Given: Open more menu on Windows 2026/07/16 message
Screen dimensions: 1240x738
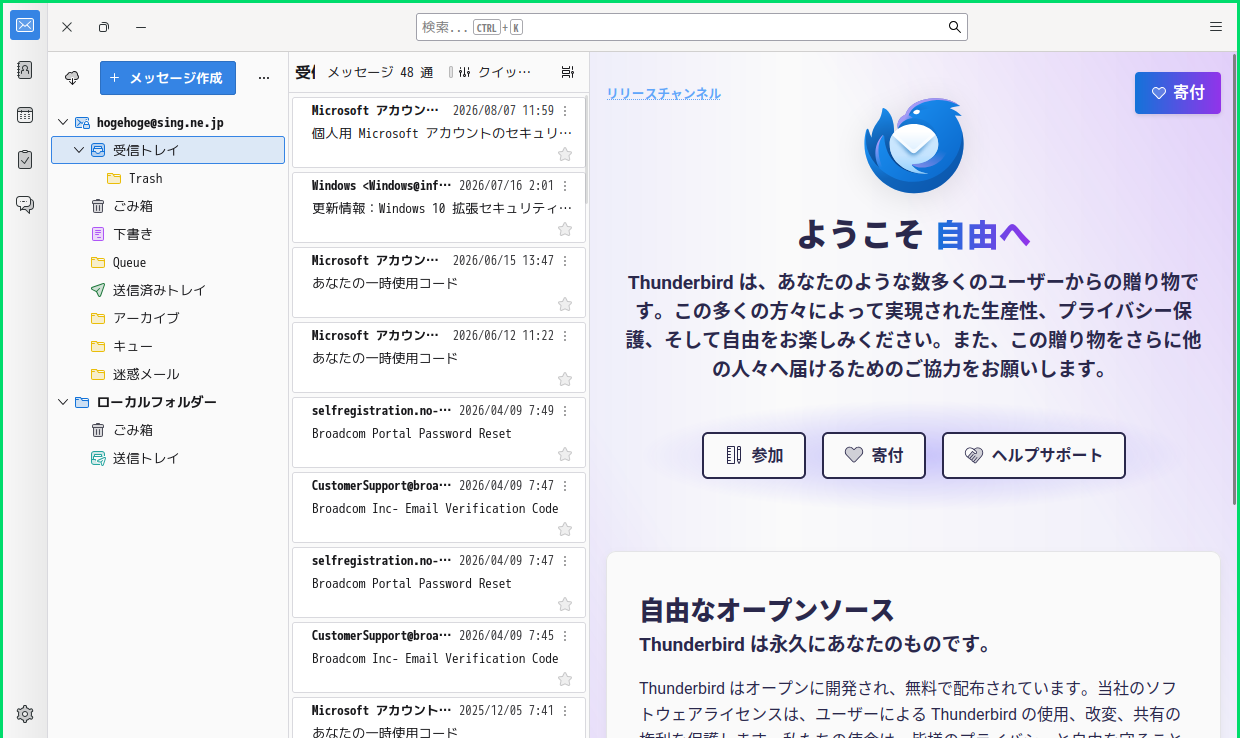Looking at the screenshot, I should point(565,186).
